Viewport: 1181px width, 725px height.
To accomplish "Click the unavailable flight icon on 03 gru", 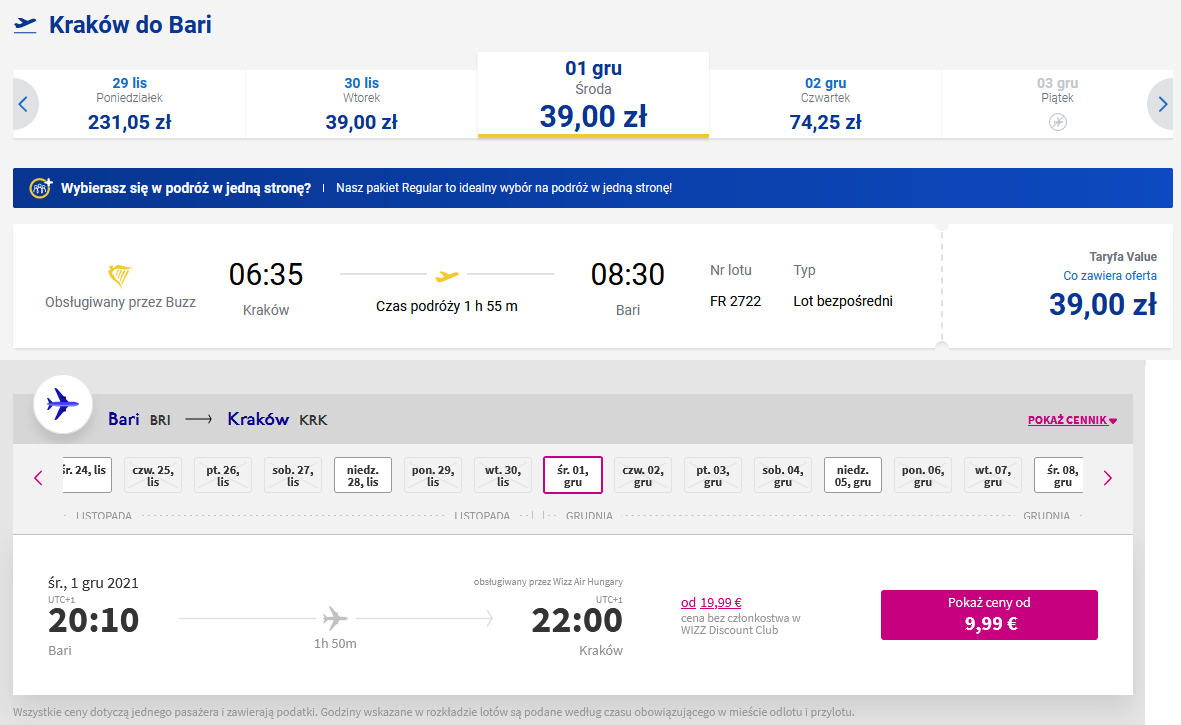I will click(1057, 122).
